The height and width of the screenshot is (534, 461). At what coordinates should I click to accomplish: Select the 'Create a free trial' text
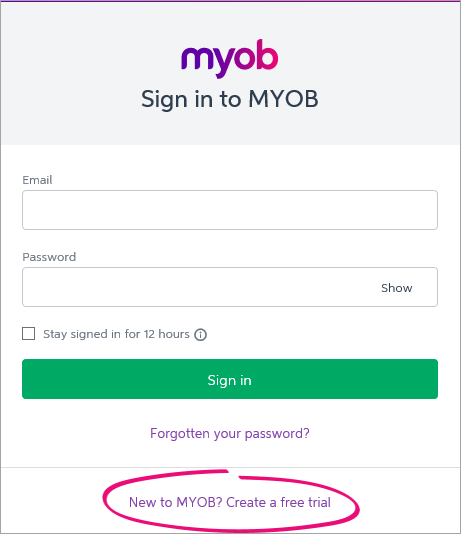click(279, 502)
